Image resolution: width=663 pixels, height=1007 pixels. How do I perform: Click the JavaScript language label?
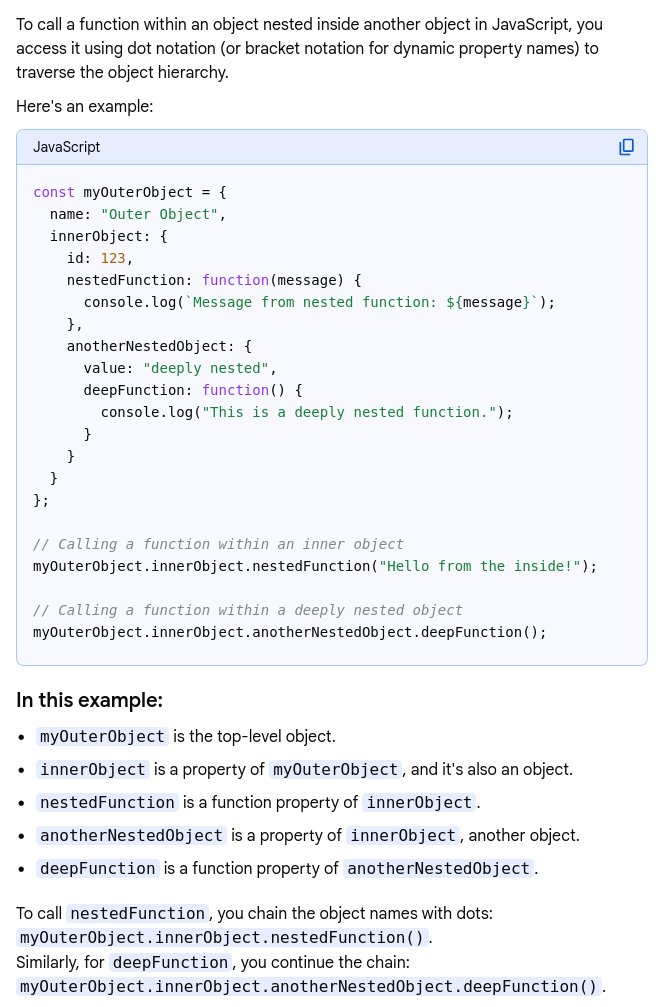click(67, 147)
